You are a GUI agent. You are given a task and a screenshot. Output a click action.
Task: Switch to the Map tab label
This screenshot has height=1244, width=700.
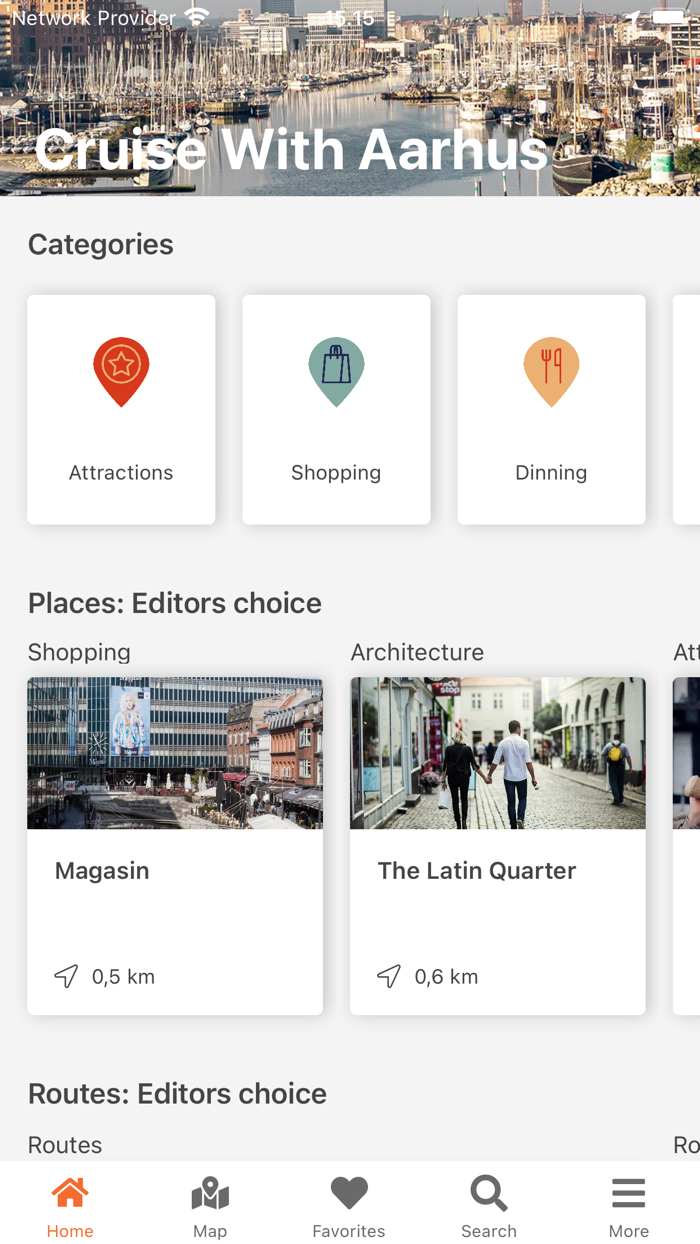coord(210,1231)
